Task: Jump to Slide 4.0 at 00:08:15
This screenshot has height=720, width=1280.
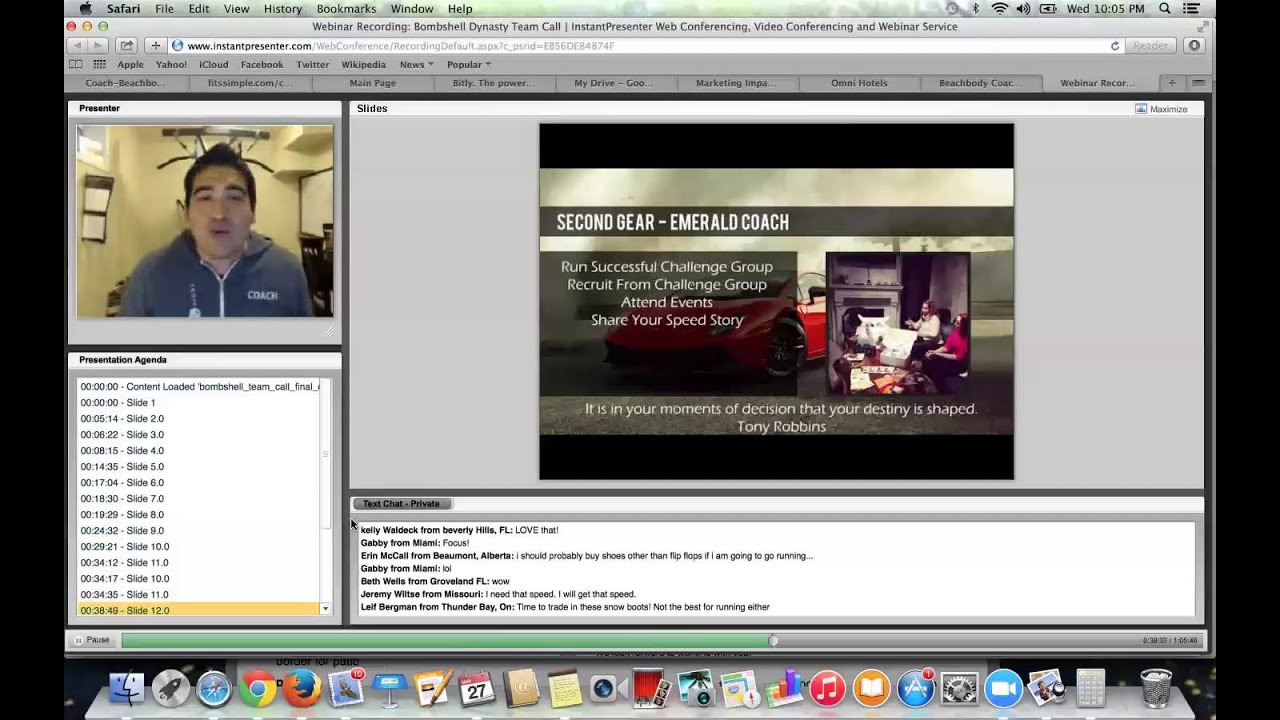Action: pyautogui.click(x=122, y=451)
